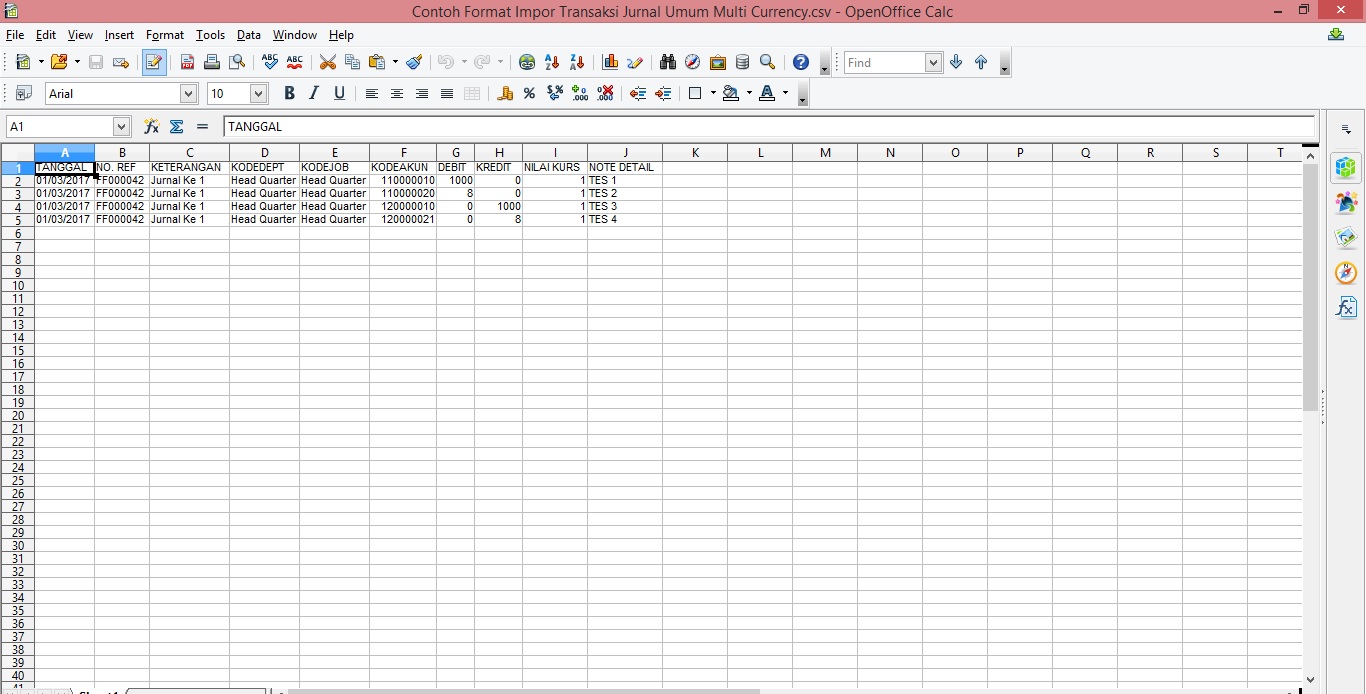Open the File menu
The height and width of the screenshot is (694, 1366).
pos(15,35)
